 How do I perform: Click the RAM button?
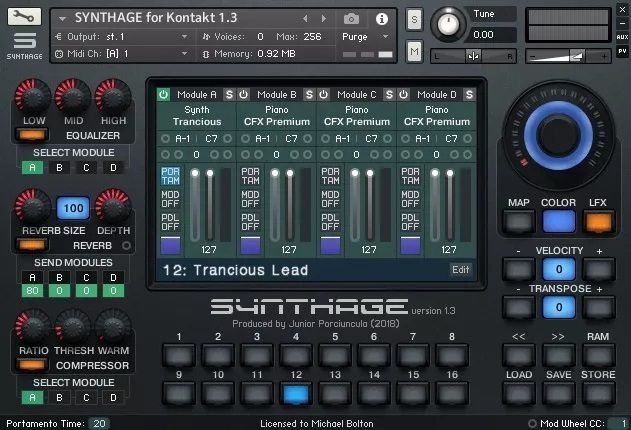(598, 356)
